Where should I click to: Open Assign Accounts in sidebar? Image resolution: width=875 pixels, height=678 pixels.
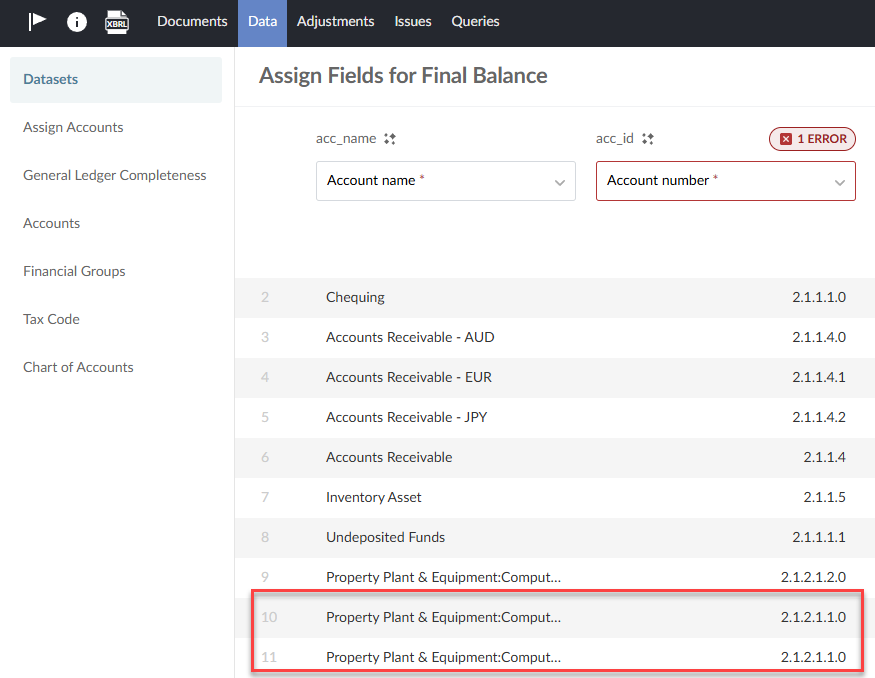pos(73,127)
